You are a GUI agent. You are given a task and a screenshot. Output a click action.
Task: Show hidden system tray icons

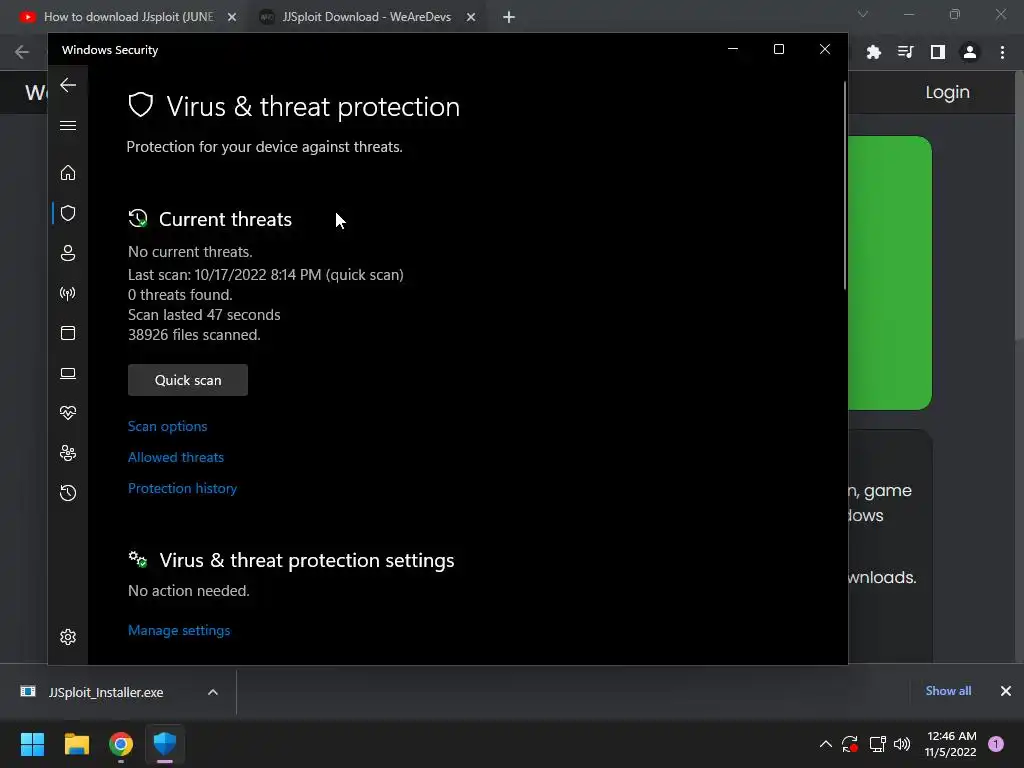[x=825, y=744]
